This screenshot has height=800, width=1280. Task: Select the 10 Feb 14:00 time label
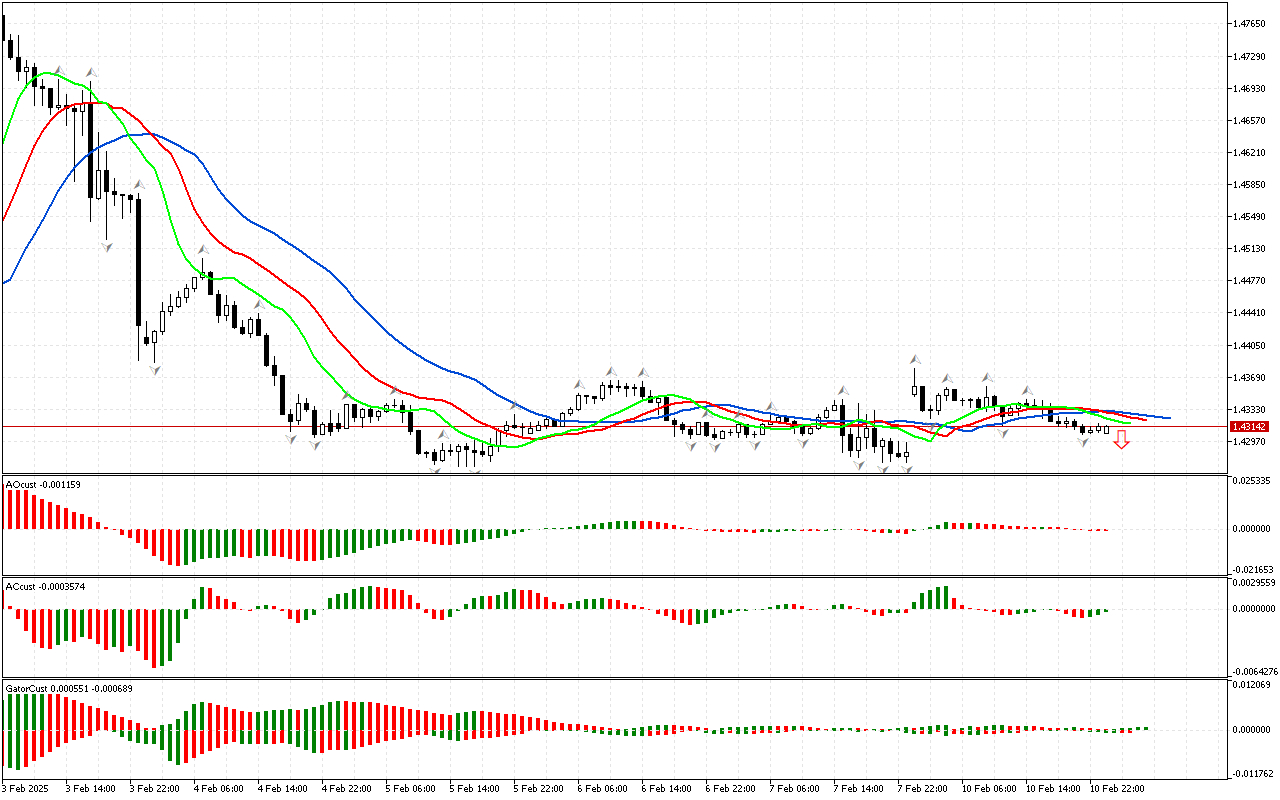pos(1053,788)
